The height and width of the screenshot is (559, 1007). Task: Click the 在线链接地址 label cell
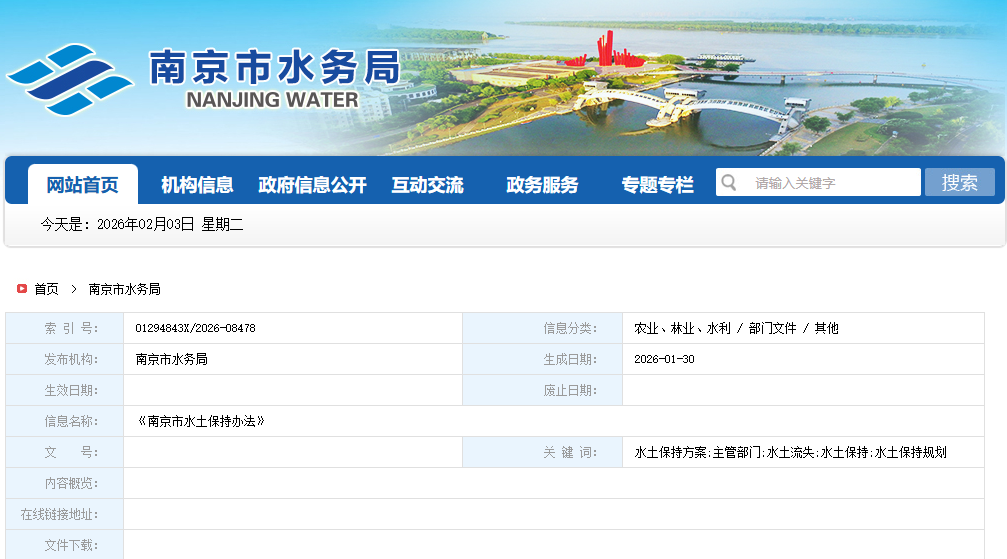(x=65, y=514)
